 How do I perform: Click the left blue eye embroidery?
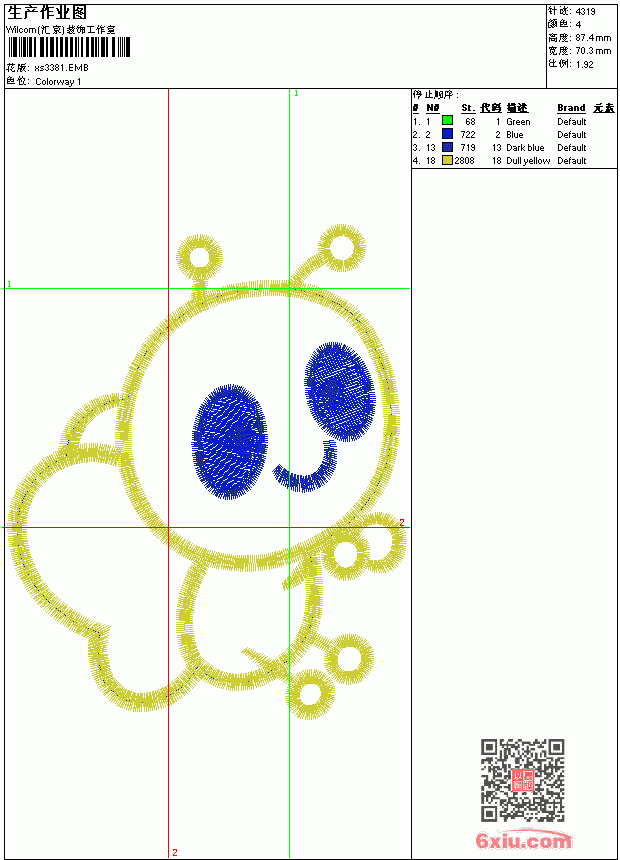[230, 441]
